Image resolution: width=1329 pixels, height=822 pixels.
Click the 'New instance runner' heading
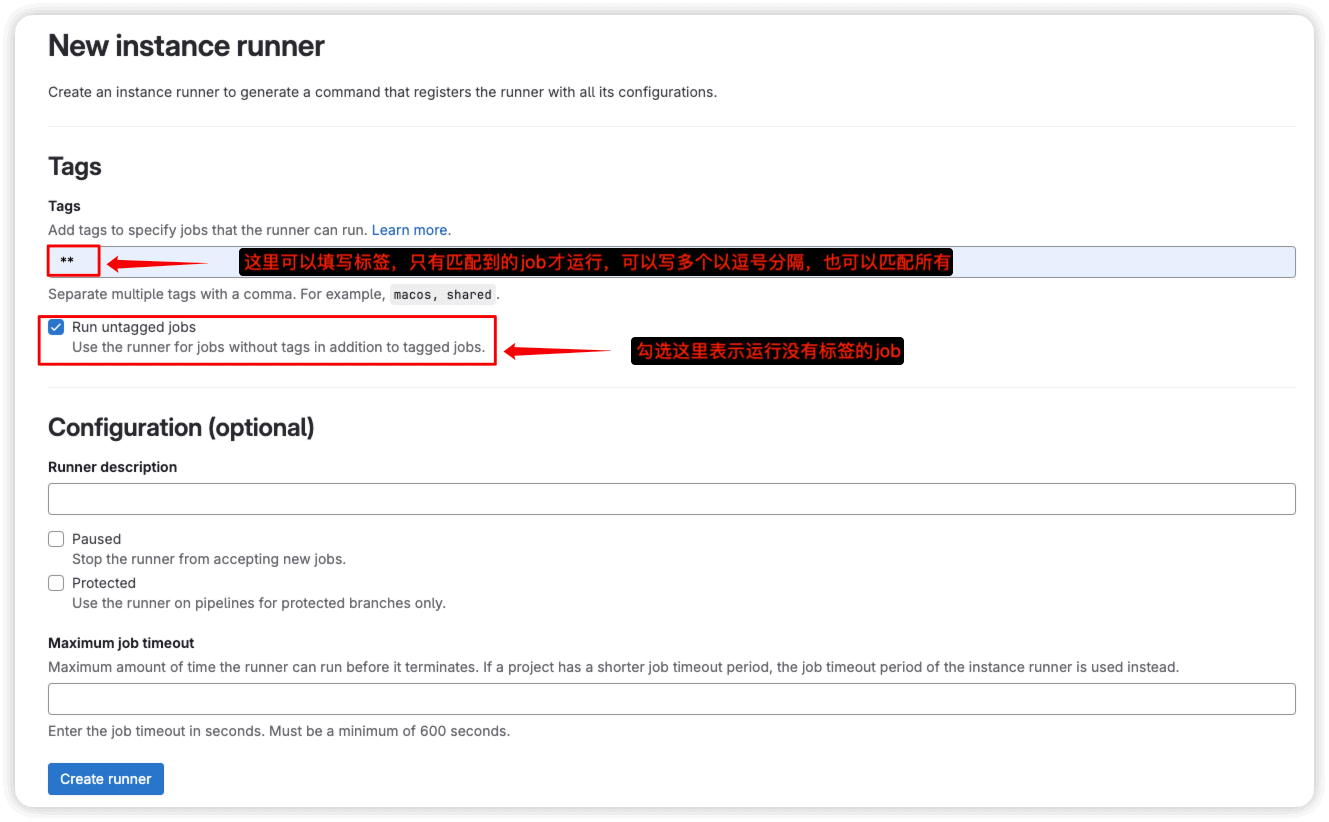tap(186, 46)
